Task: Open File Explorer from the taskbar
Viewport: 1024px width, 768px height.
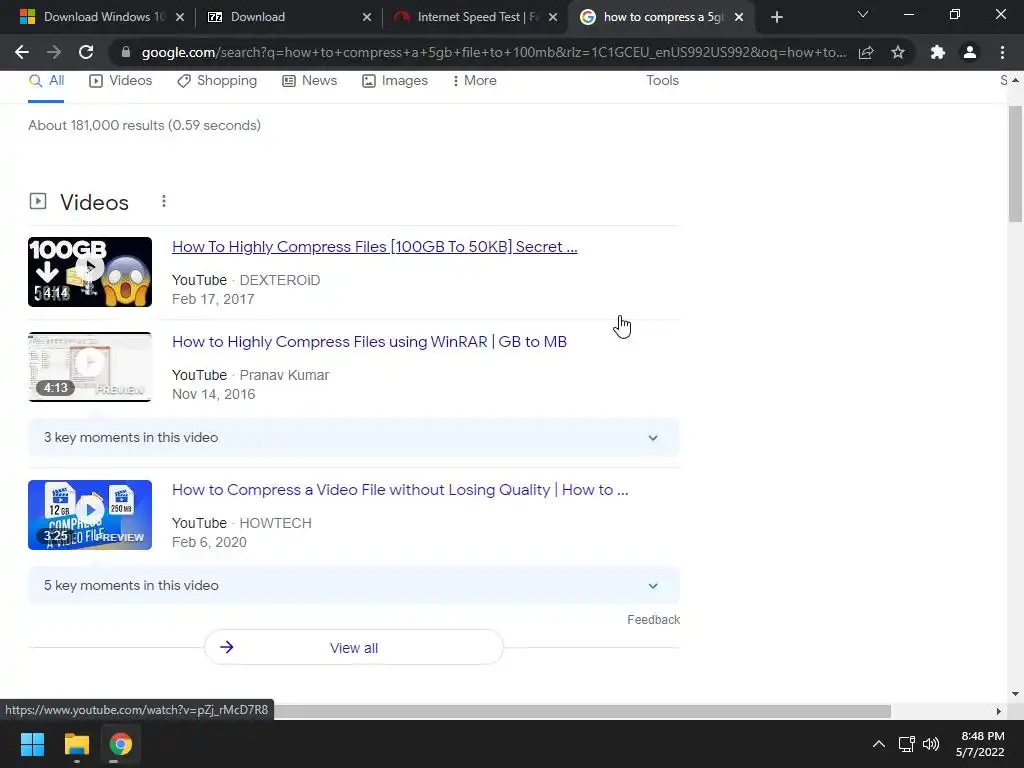Action: 76,744
